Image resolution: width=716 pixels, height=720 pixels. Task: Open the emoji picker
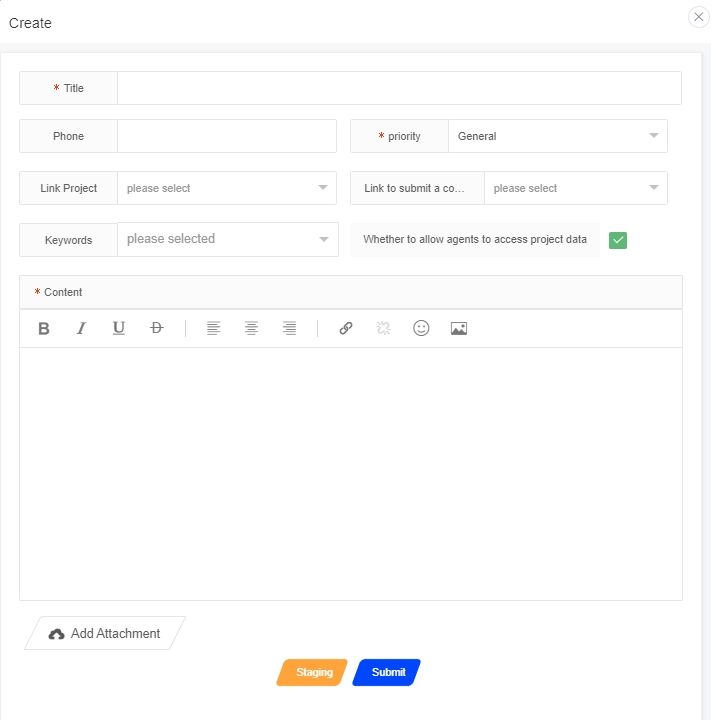pos(421,328)
